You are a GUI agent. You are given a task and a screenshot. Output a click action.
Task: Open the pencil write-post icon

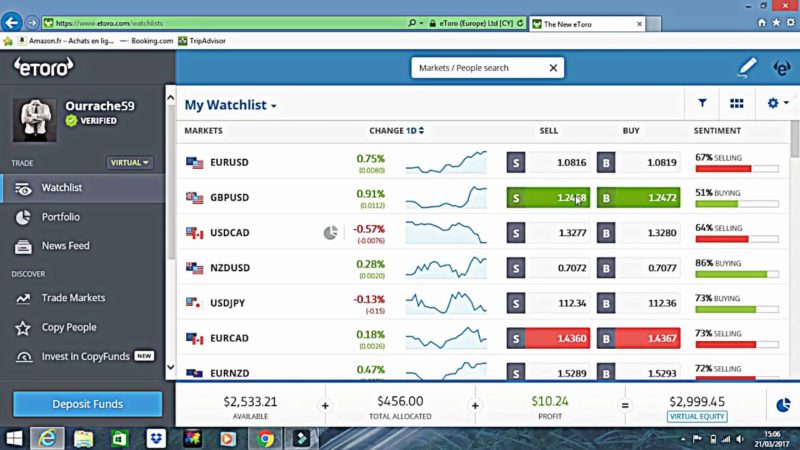click(x=747, y=68)
